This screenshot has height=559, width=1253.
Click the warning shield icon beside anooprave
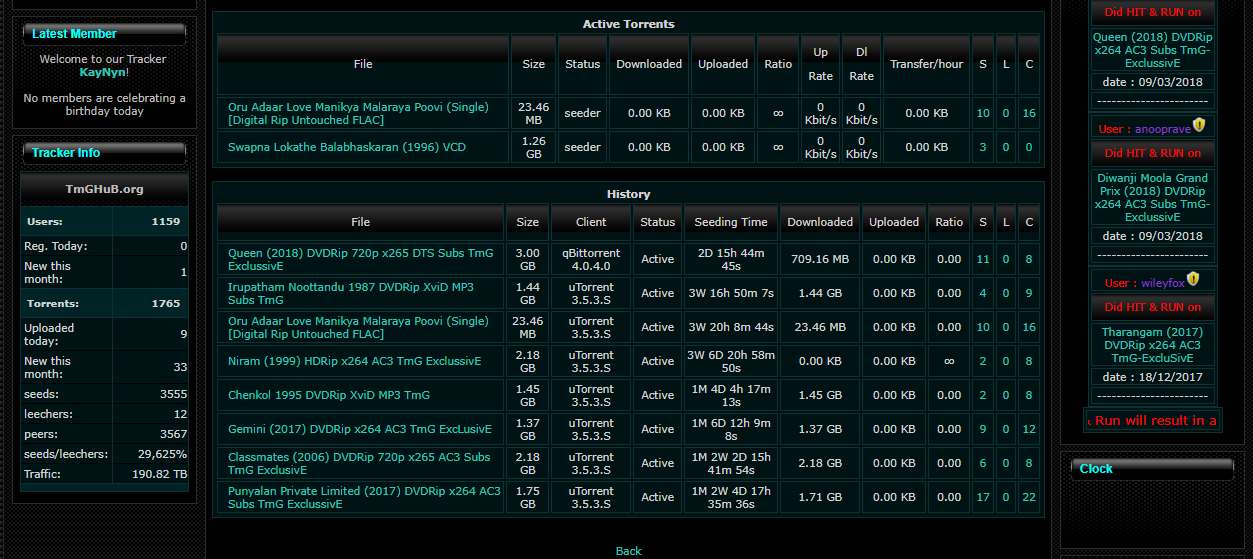pos(1199,126)
